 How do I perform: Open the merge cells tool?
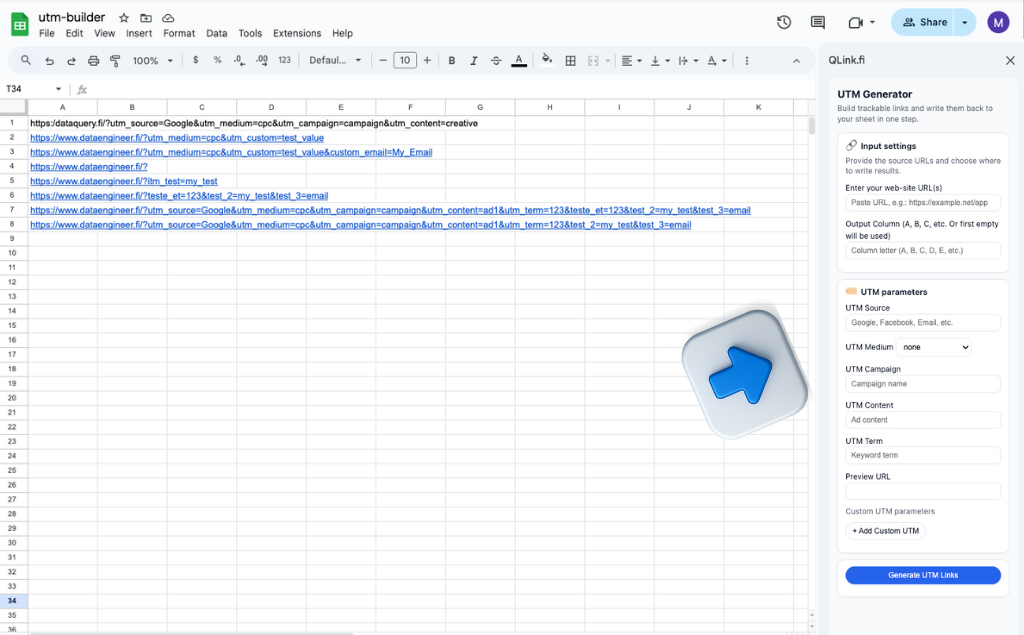[x=594, y=60]
